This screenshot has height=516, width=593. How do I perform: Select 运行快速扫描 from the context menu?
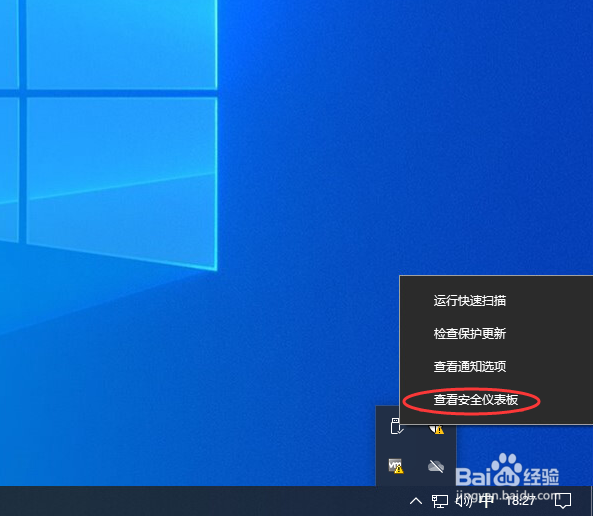pyautogui.click(x=496, y=300)
